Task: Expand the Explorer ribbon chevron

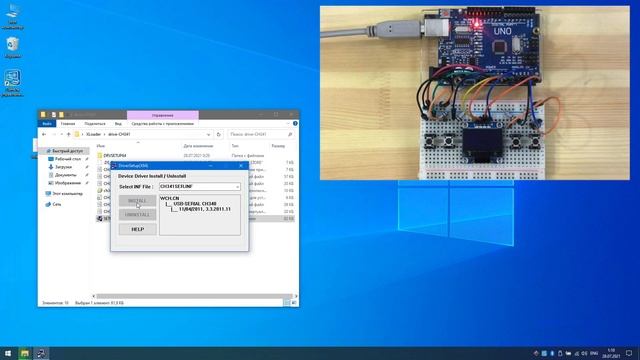Action: 288,123
